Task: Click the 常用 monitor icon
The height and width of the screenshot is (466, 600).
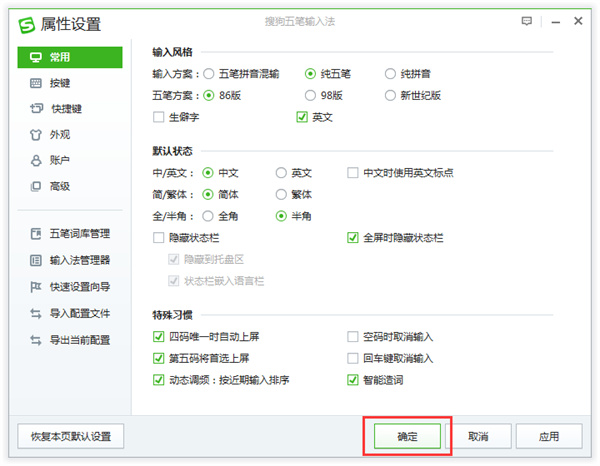Action: point(36,57)
